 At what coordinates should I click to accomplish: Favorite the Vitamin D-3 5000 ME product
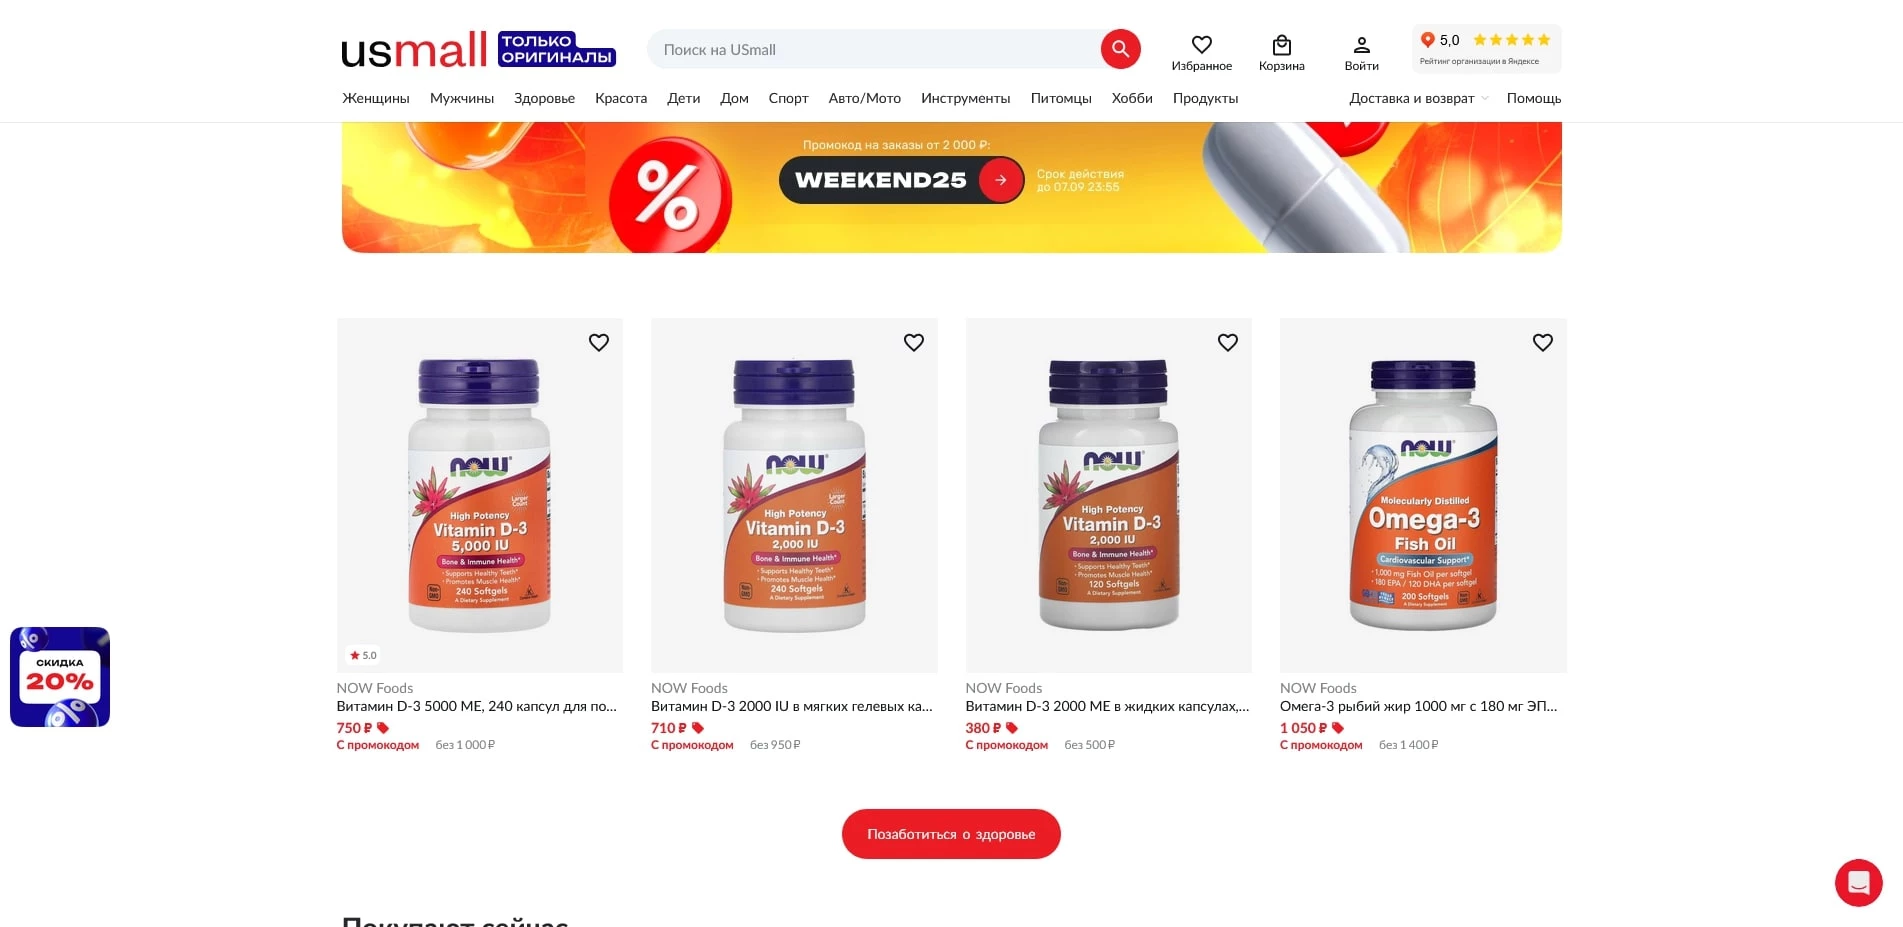click(x=599, y=342)
